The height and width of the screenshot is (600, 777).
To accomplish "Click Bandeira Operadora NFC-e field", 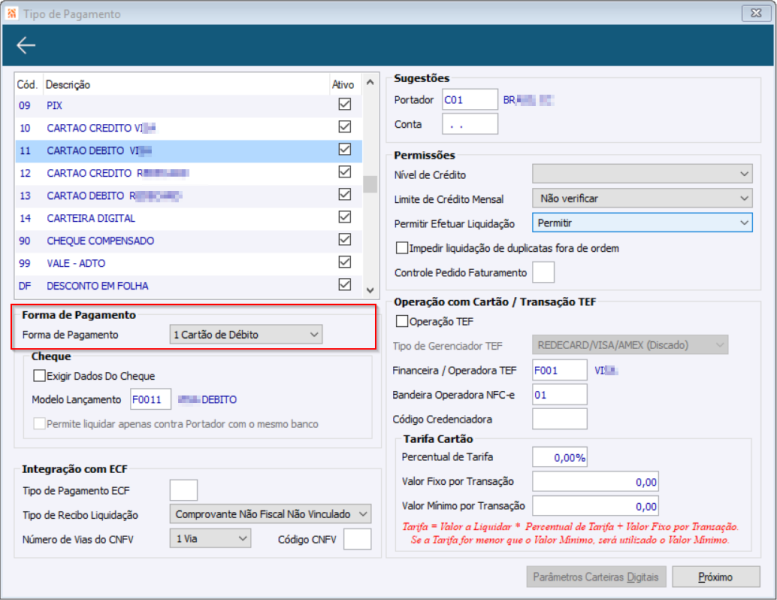I will (559, 395).
